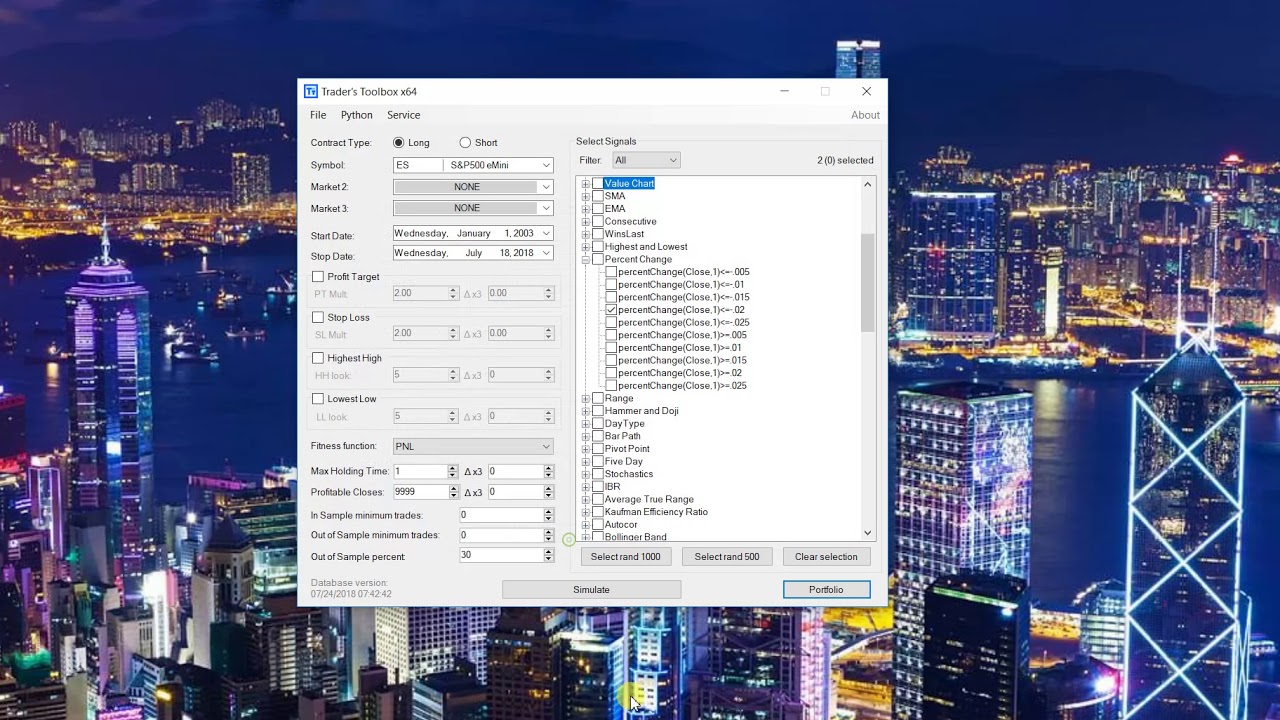The width and height of the screenshot is (1280, 720).
Task: Open the signal Filter dropdown
Action: coord(673,160)
